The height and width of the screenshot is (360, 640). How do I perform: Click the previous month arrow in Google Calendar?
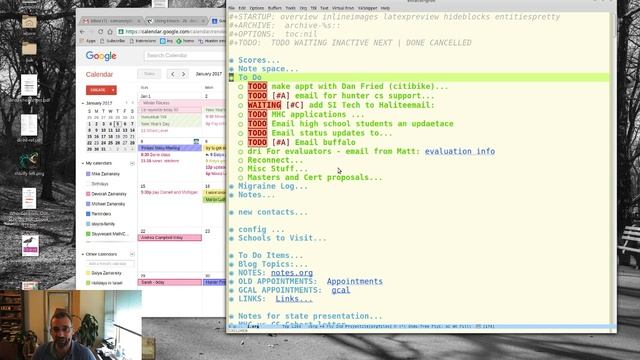(x=173, y=74)
